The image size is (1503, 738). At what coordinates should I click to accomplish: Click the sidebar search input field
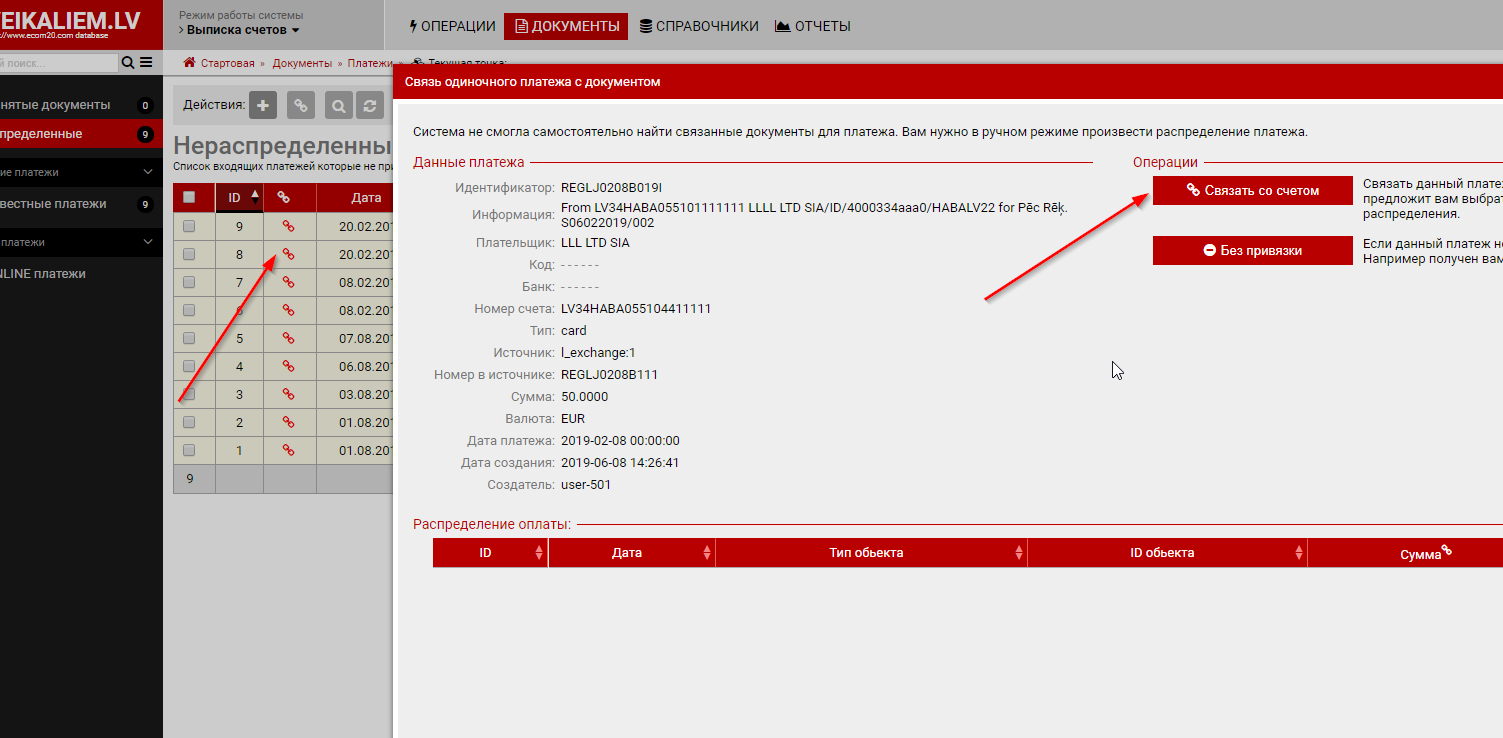pyautogui.click(x=58, y=63)
